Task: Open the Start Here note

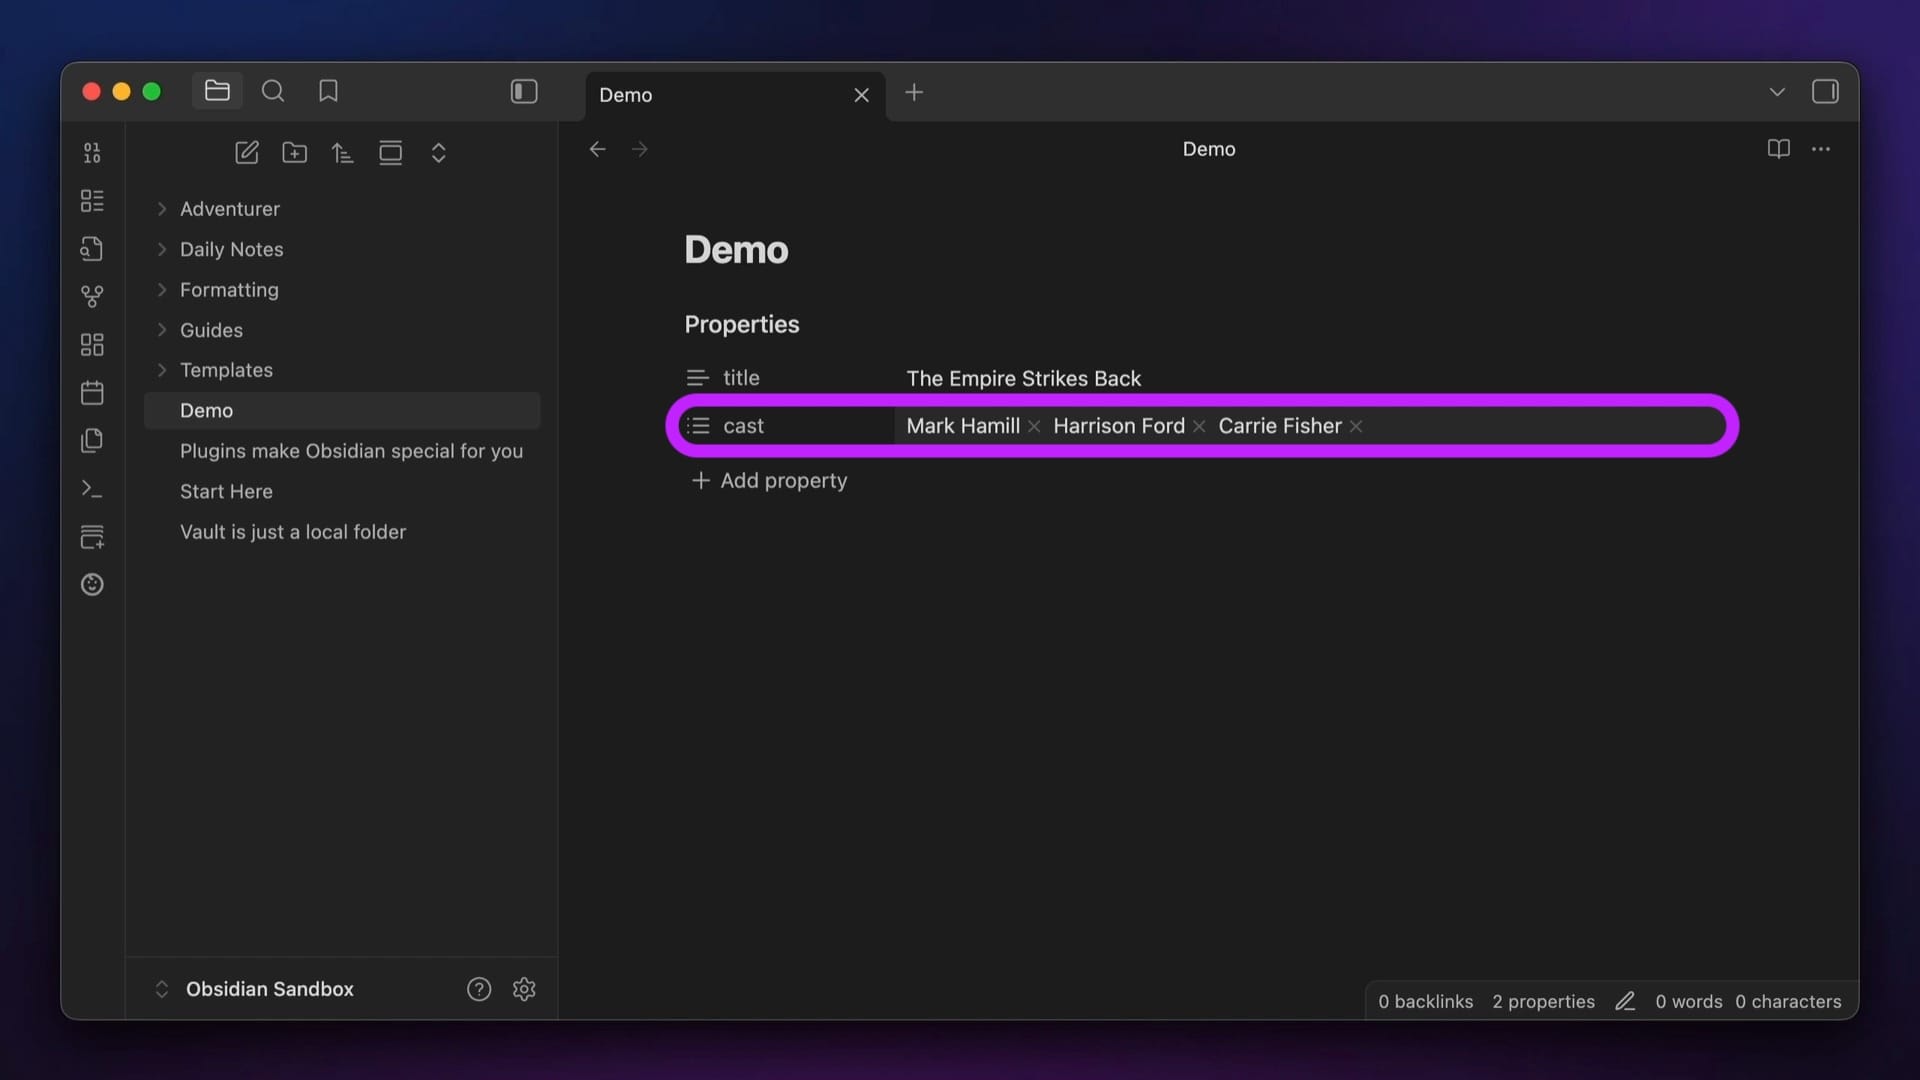Action: [x=226, y=492]
